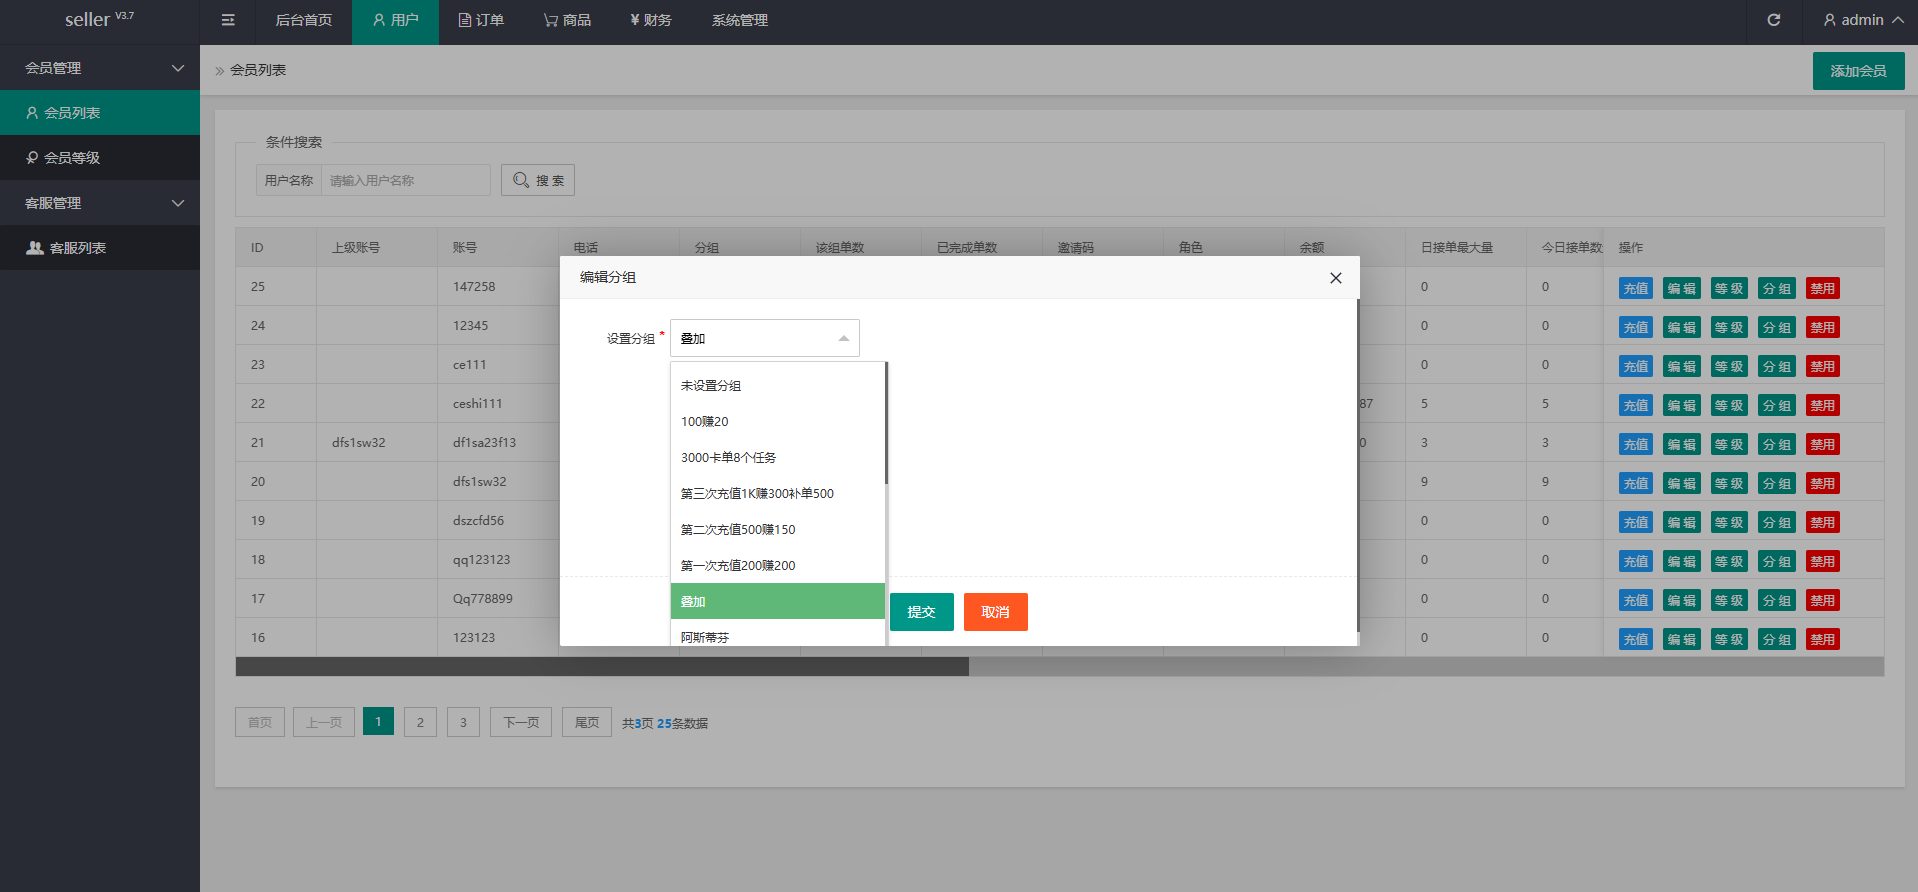Choose 第二次充值500赚150 option
Viewport: 1918px width, 892px height.
pos(778,529)
